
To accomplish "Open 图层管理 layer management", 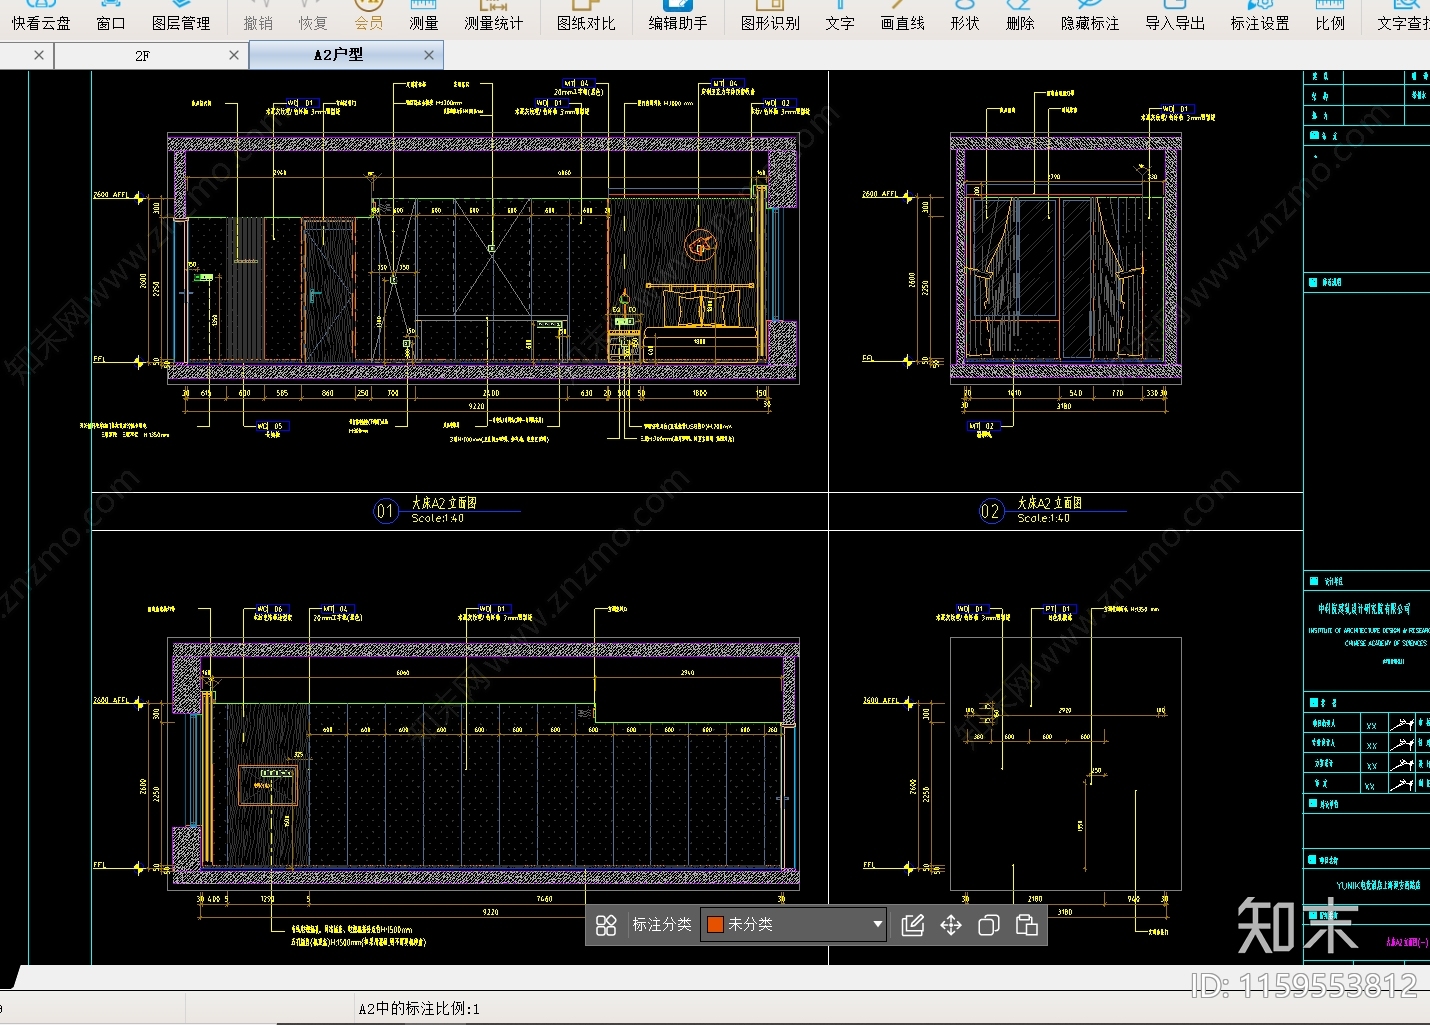I will point(181,17).
